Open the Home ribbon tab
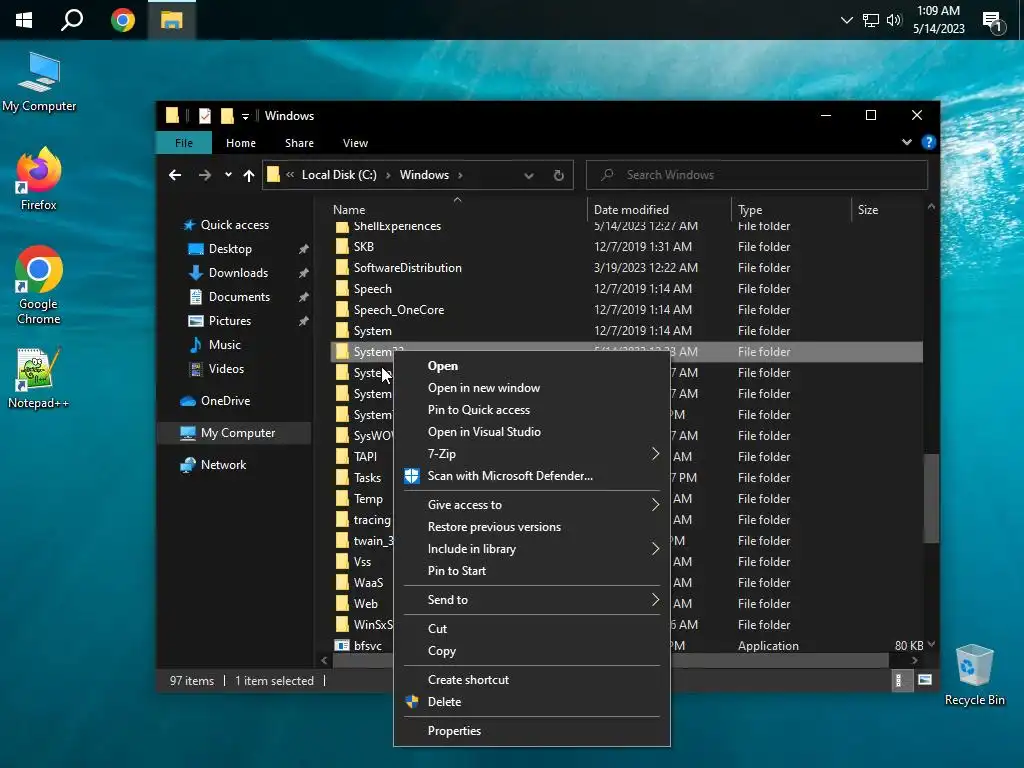Viewport: 1024px width, 768px height. pyautogui.click(x=241, y=143)
